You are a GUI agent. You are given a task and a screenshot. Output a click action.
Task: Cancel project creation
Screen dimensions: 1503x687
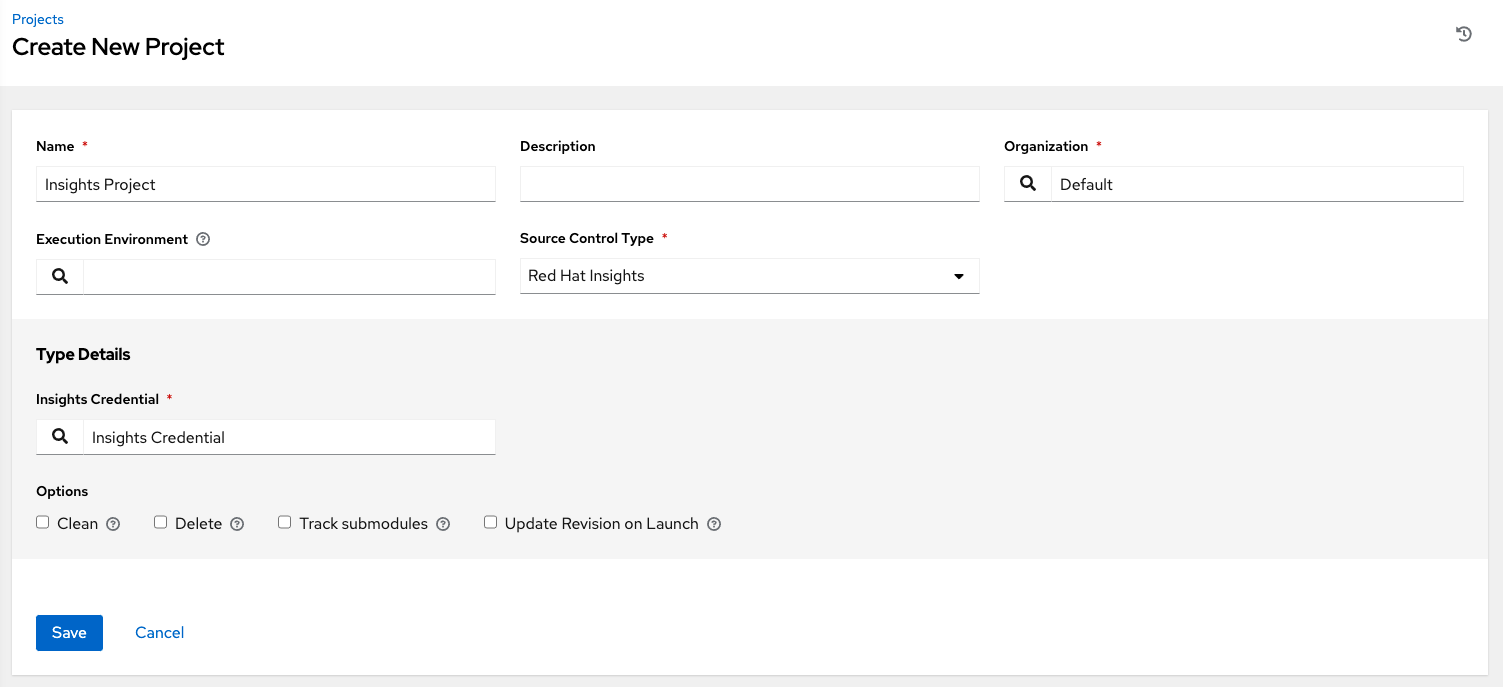[159, 632]
